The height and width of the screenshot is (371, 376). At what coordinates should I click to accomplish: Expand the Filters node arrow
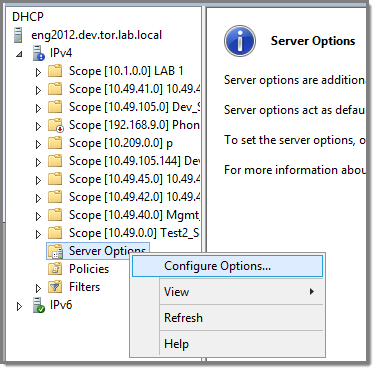(38, 288)
